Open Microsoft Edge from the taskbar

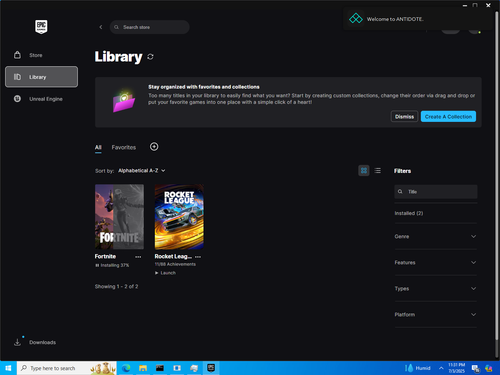click(x=126, y=368)
